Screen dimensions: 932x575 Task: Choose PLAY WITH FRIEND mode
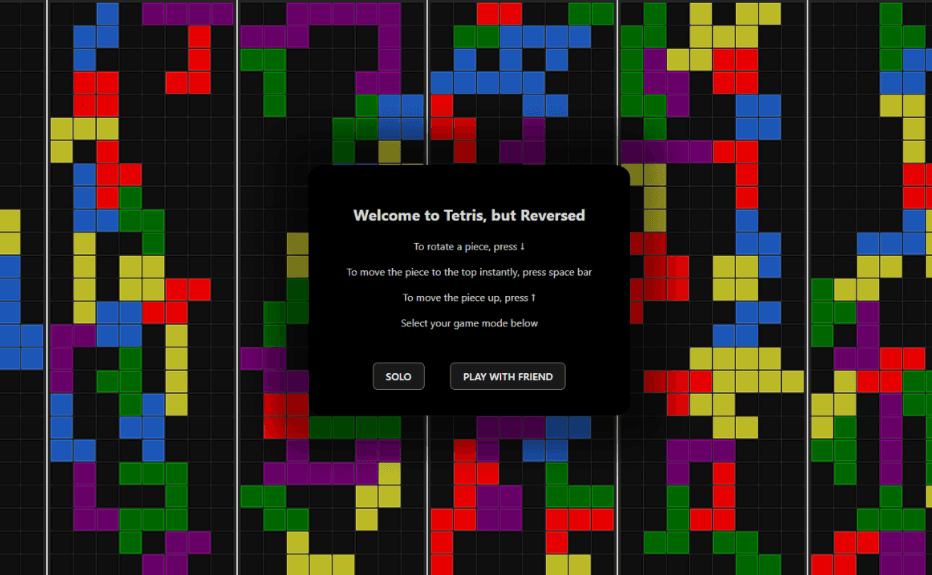pyautogui.click(x=508, y=376)
